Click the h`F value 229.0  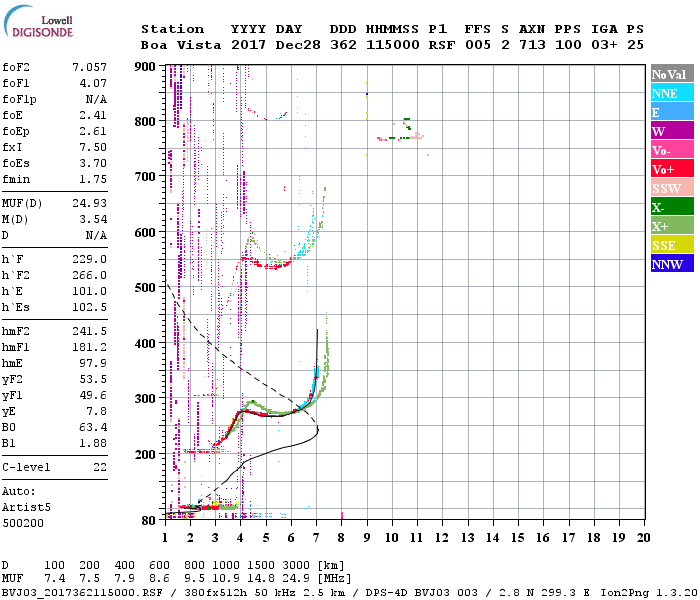pyautogui.click(x=89, y=259)
